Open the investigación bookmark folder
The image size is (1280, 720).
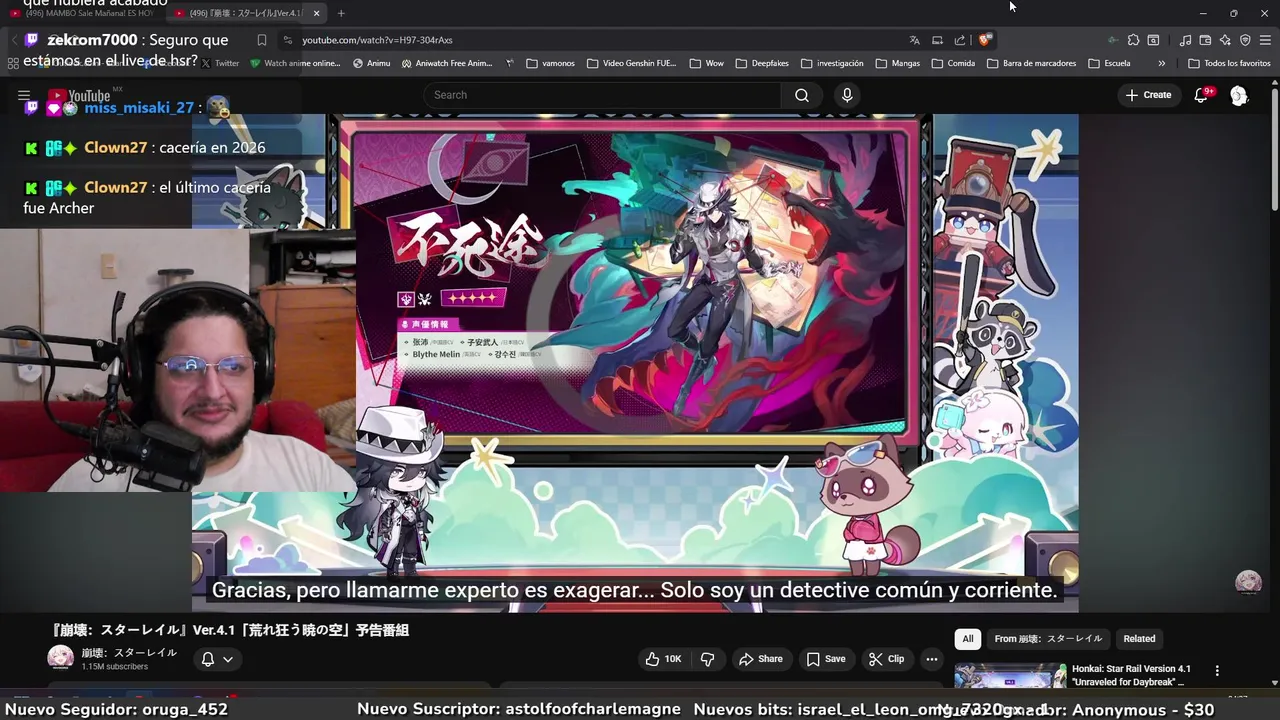(831, 63)
